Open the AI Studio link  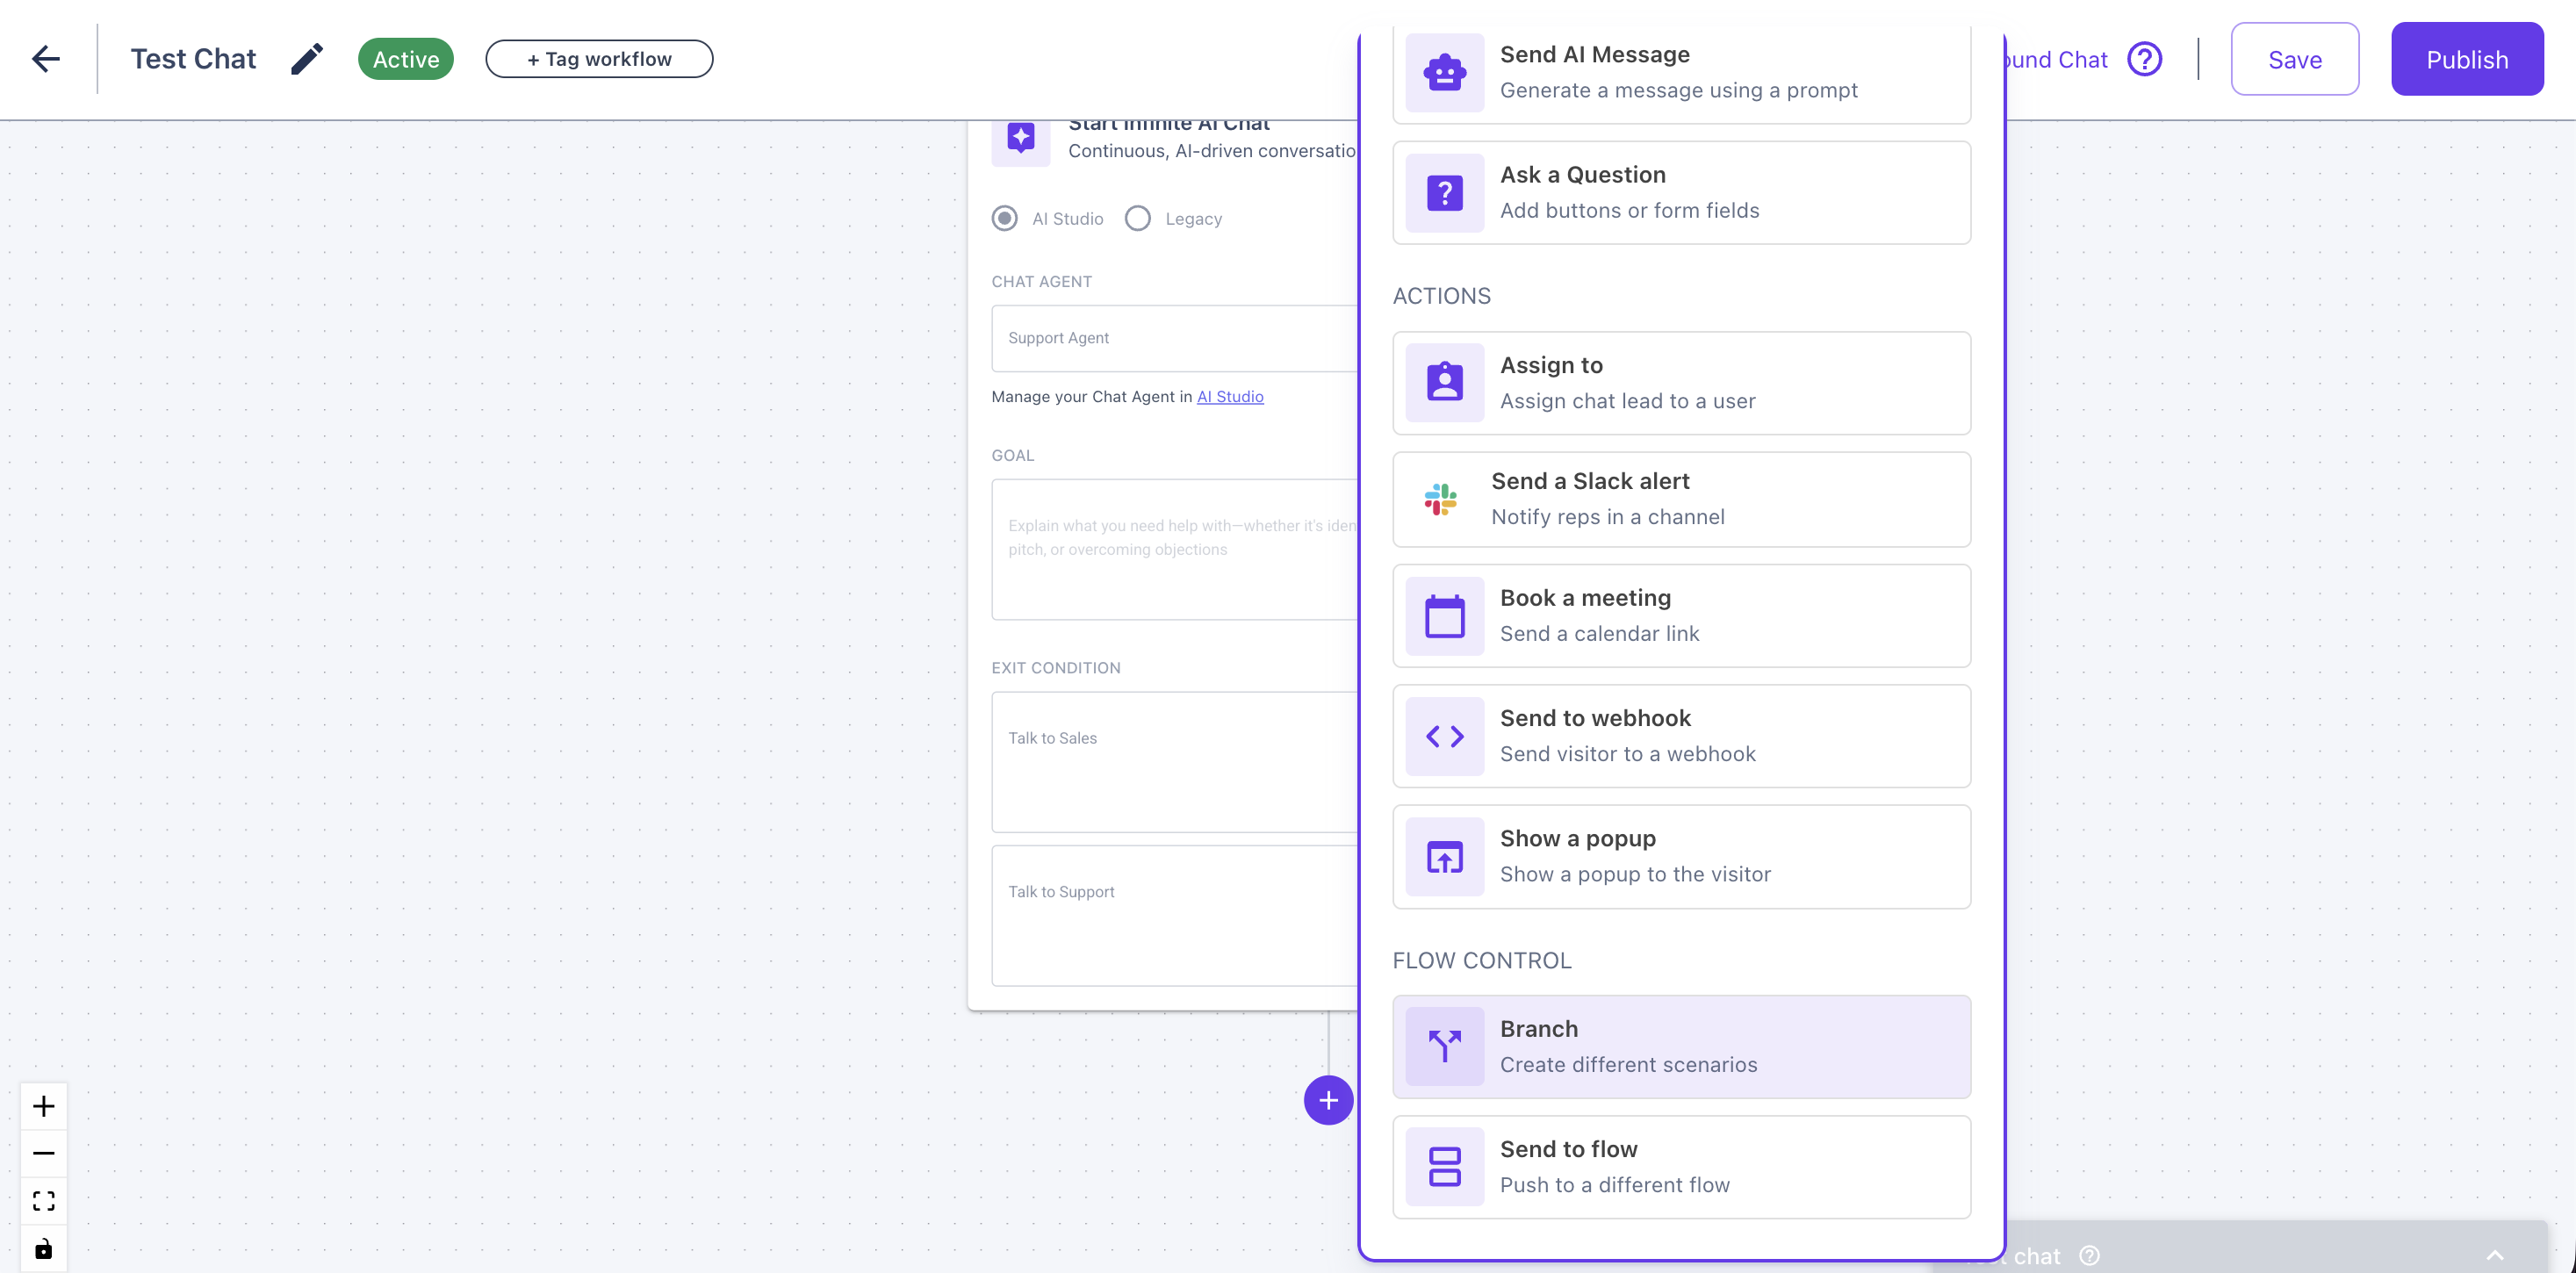pos(1230,397)
